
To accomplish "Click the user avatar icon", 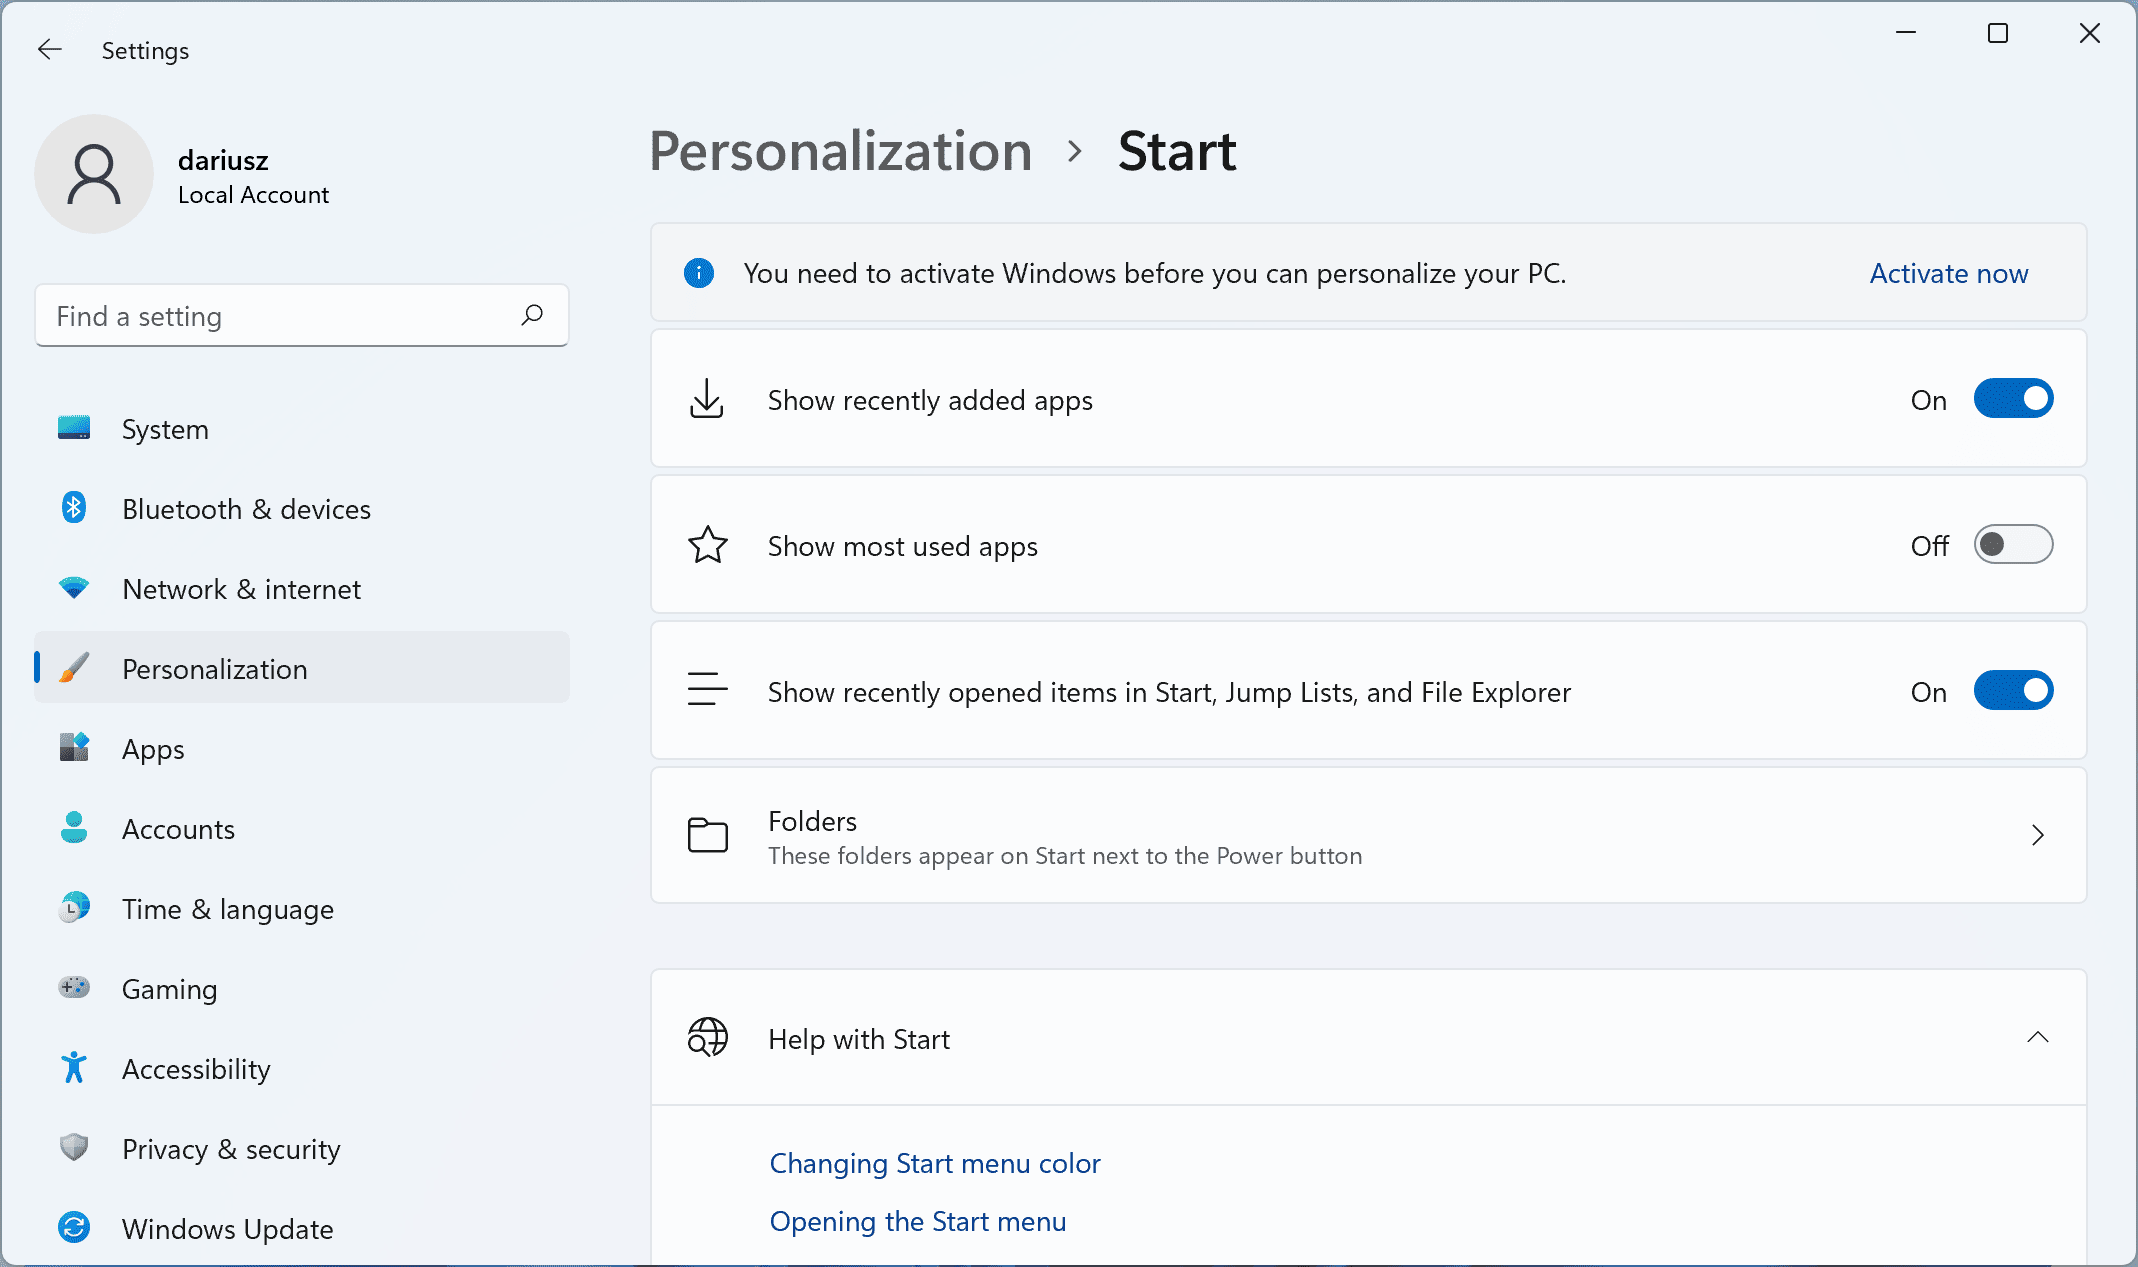I will (94, 174).
